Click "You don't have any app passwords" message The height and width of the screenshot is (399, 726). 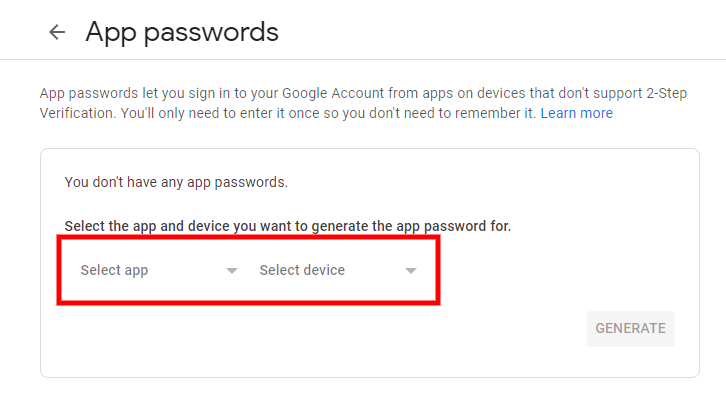point(176,182)
